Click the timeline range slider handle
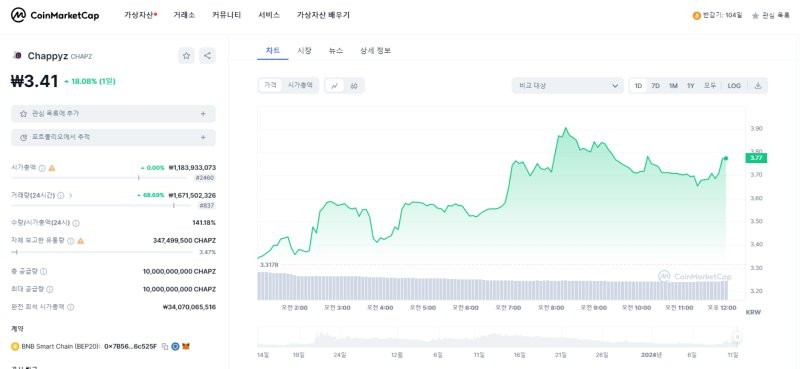 pos(737,337)
